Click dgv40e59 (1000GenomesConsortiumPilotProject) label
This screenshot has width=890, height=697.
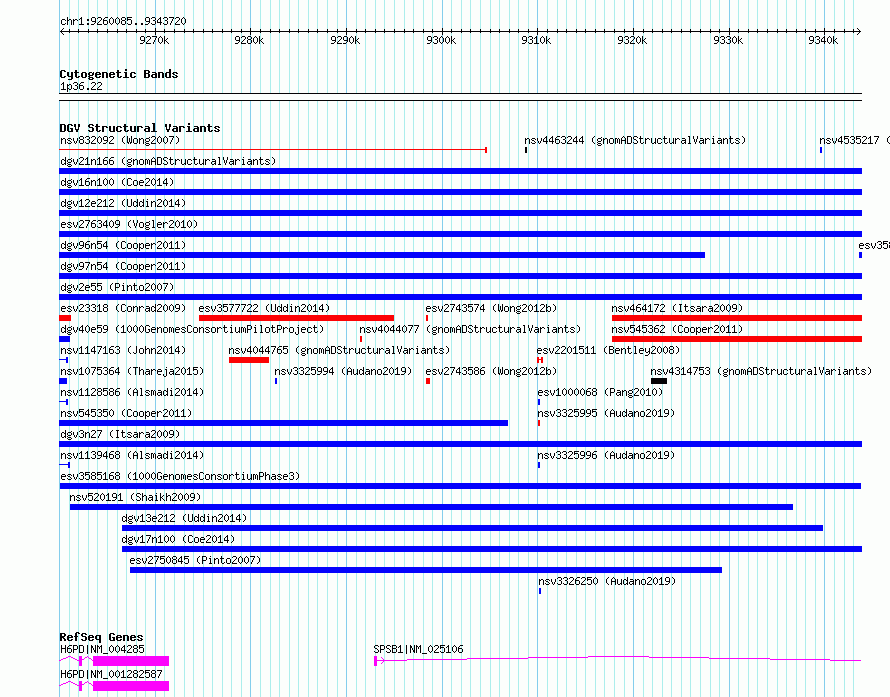[x=192, y=329]
